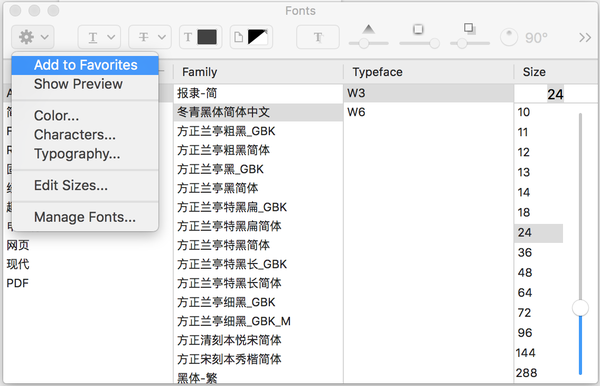Select font size 48
This screenshot has height=386, width=600.
539,272
